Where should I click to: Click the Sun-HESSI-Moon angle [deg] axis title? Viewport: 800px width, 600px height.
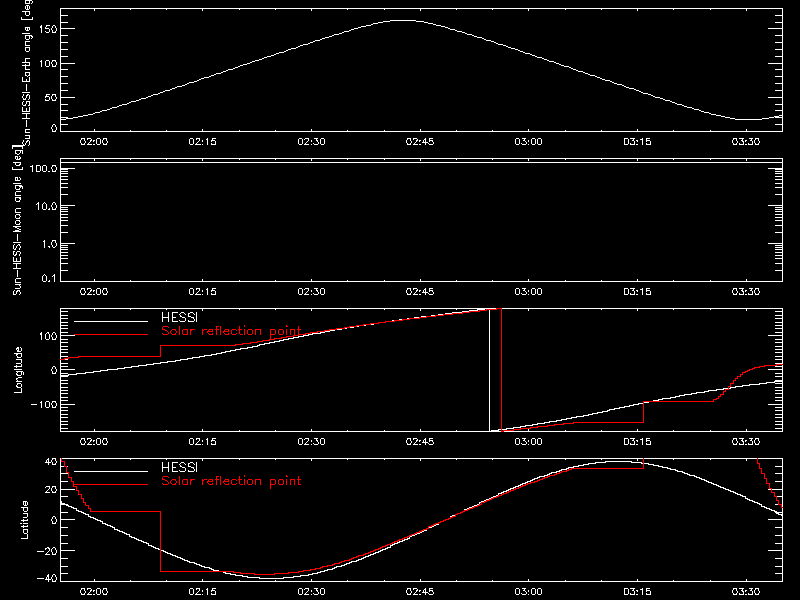tap(17, 220)
